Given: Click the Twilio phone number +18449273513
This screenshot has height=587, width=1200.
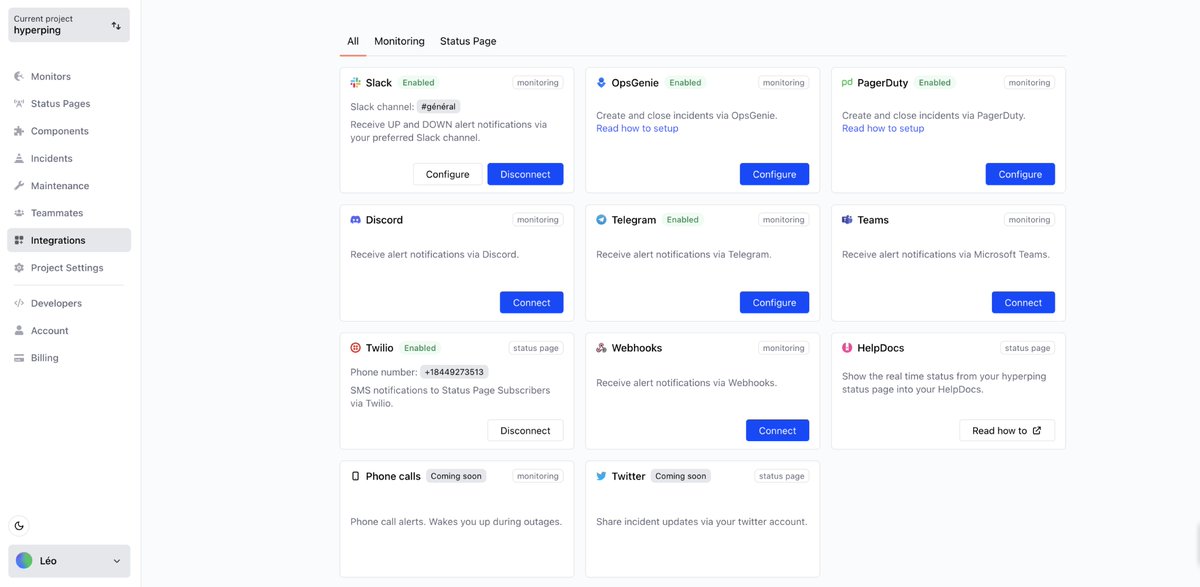Looking at the screenshot, I should 454,372.
